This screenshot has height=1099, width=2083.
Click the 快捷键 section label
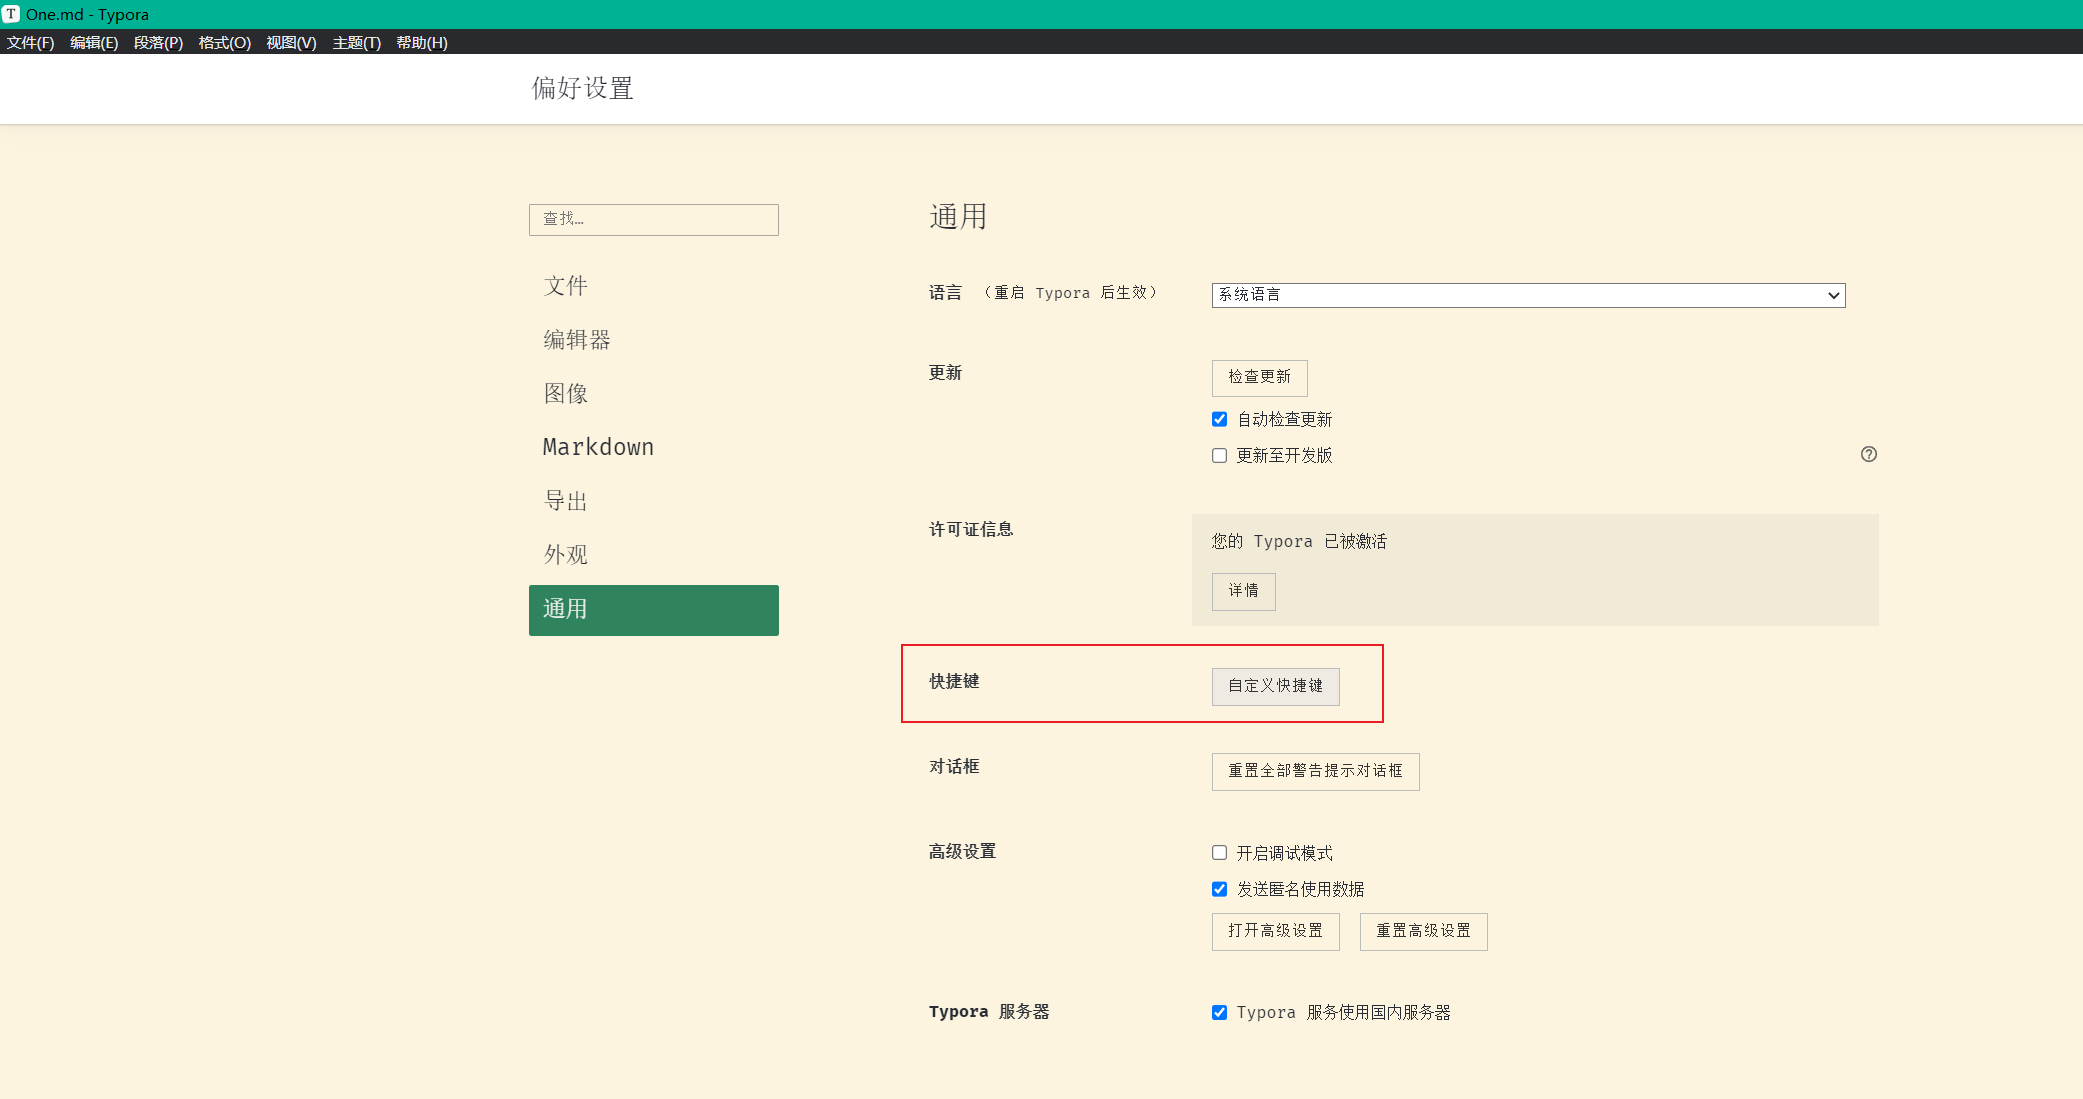tap(954, 681)
